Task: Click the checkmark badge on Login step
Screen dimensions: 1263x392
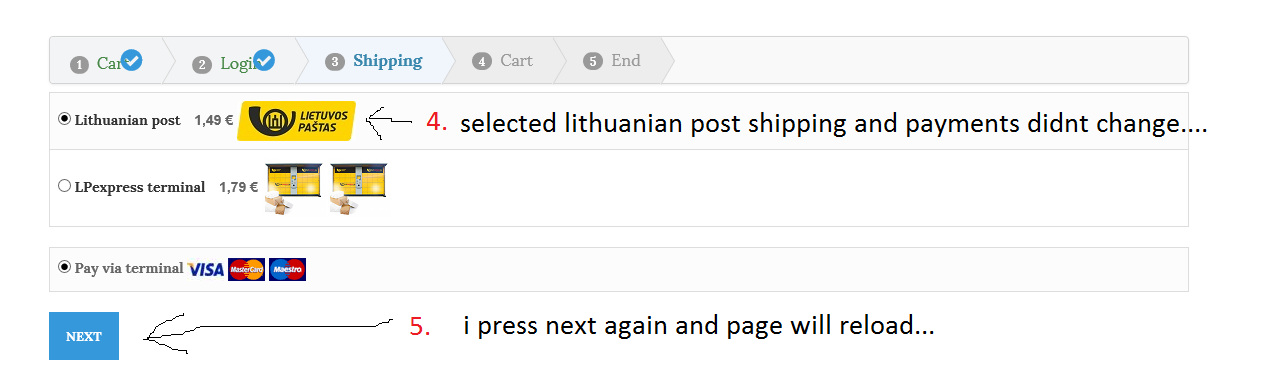Action: pos(264,60)
